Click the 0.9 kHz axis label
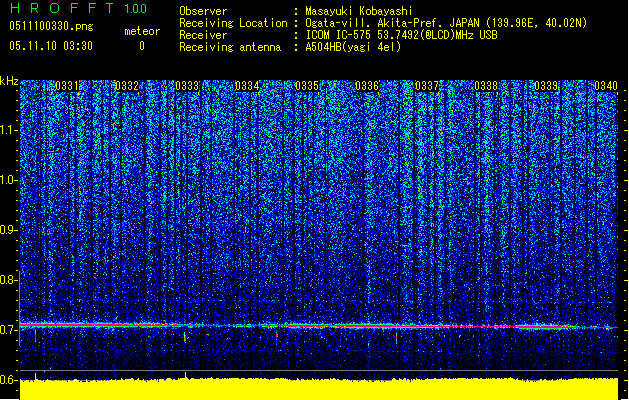Screen dimensions: 629x400 8,230
